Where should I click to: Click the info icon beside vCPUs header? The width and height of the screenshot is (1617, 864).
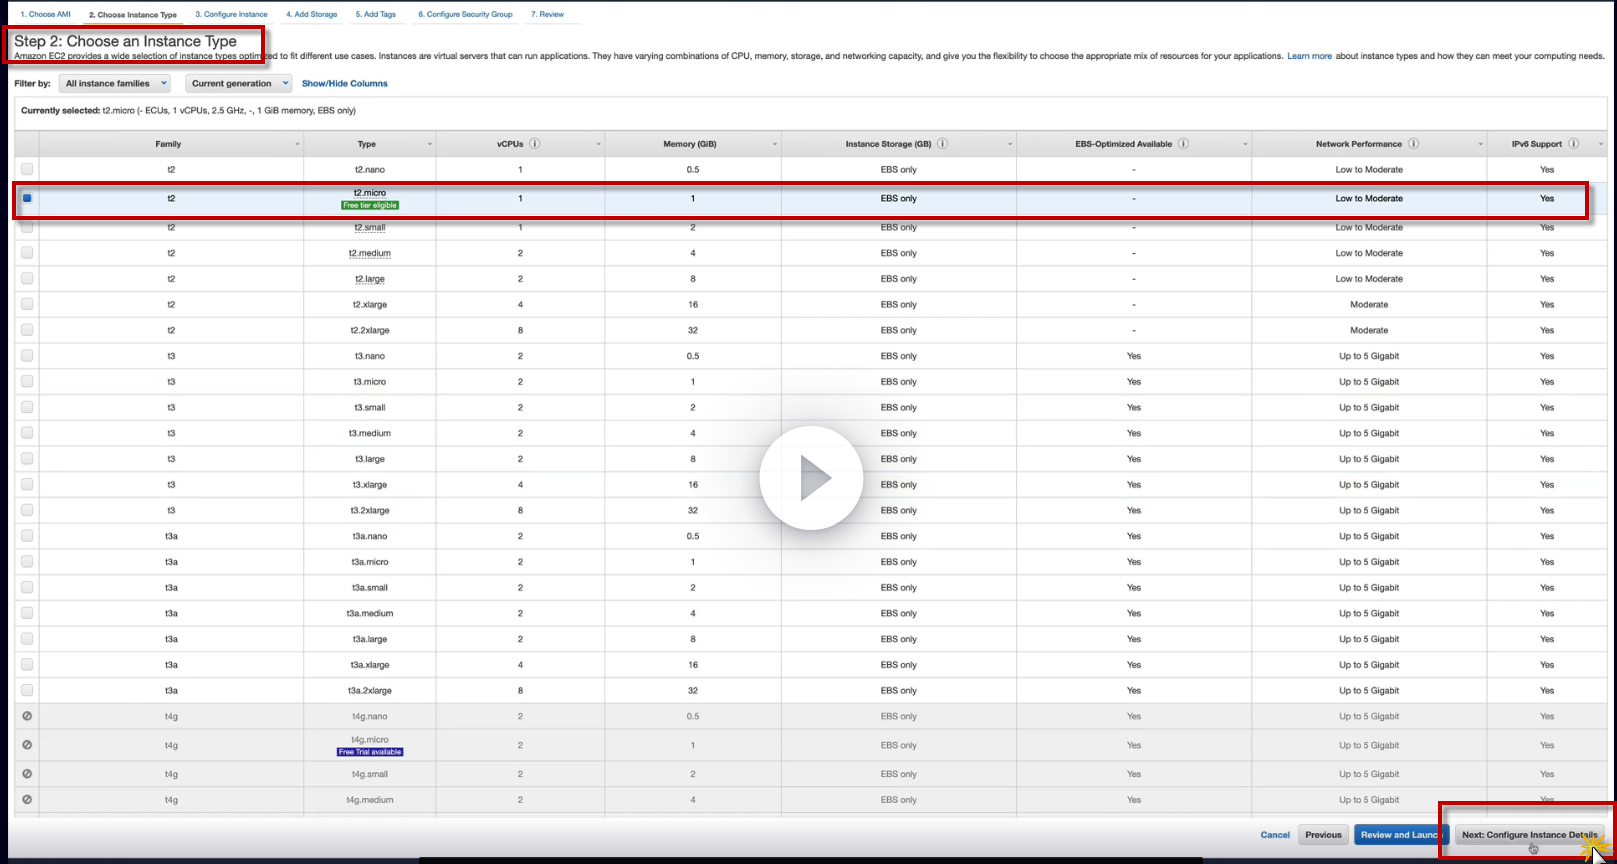(535, 144)
